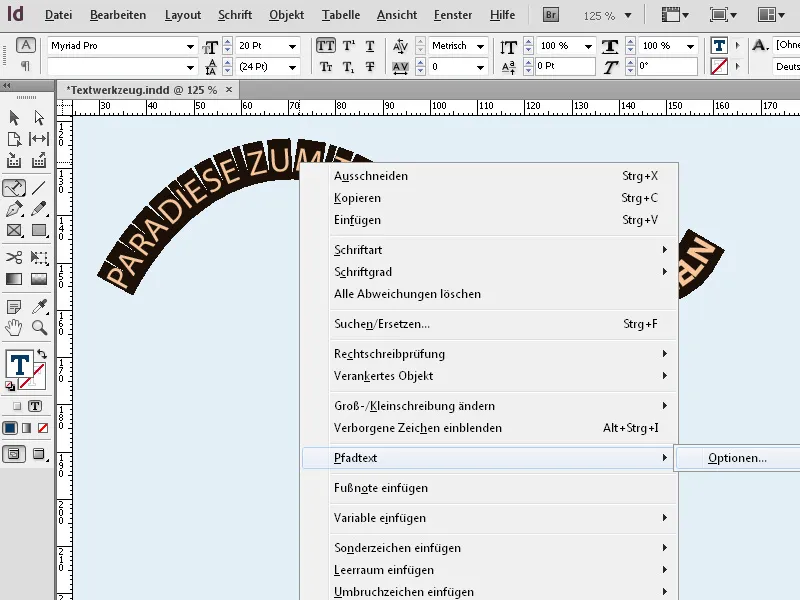Select the Gradient Swatch tool

14,279
